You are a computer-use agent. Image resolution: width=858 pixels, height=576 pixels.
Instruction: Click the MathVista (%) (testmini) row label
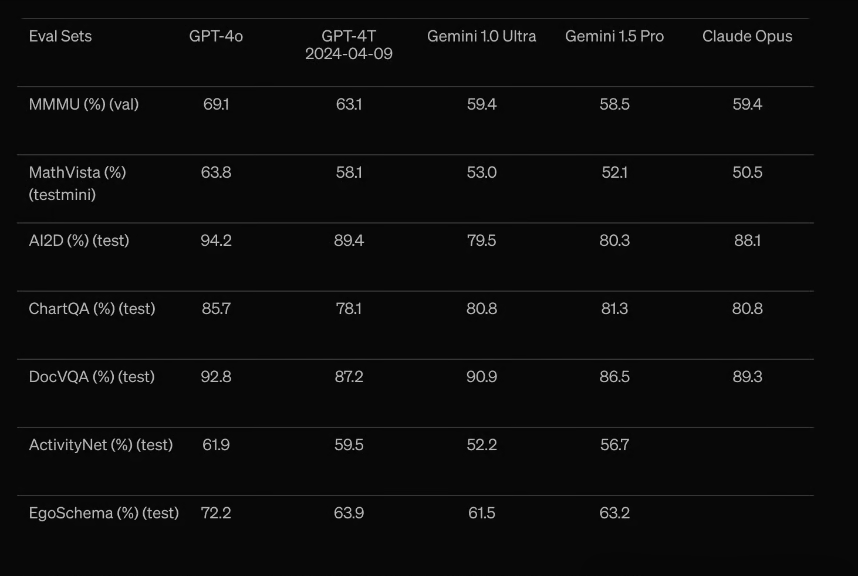[x=77, y=183]
